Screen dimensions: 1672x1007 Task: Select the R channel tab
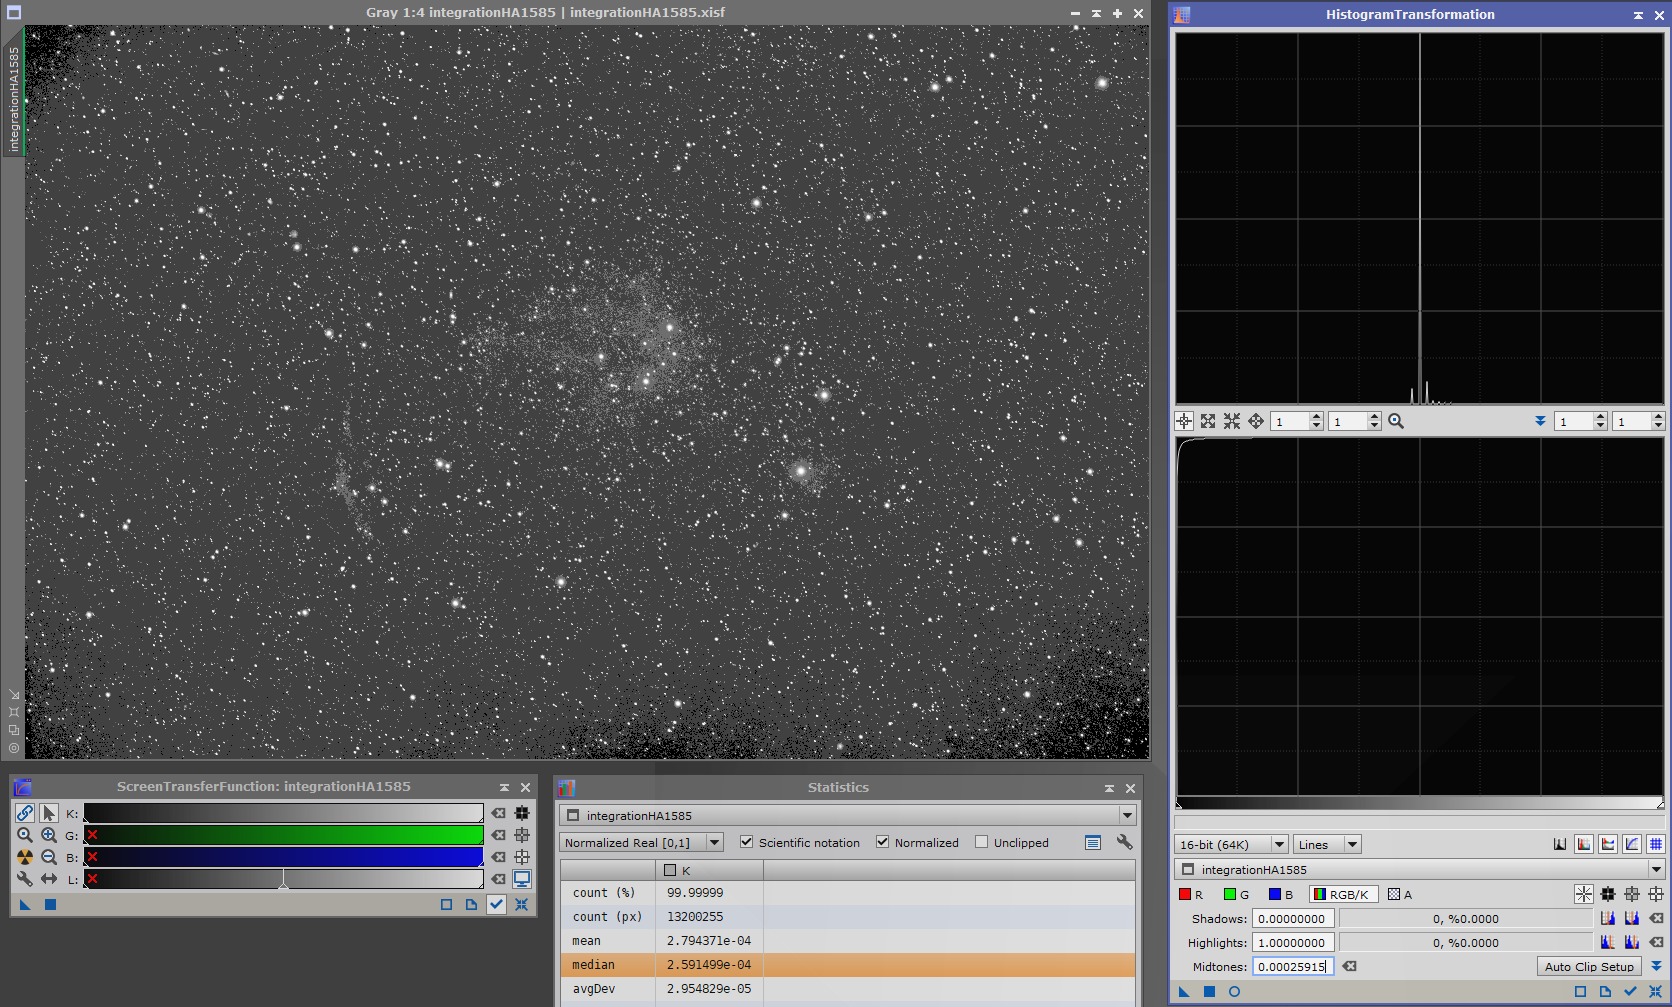(1191, 894)
